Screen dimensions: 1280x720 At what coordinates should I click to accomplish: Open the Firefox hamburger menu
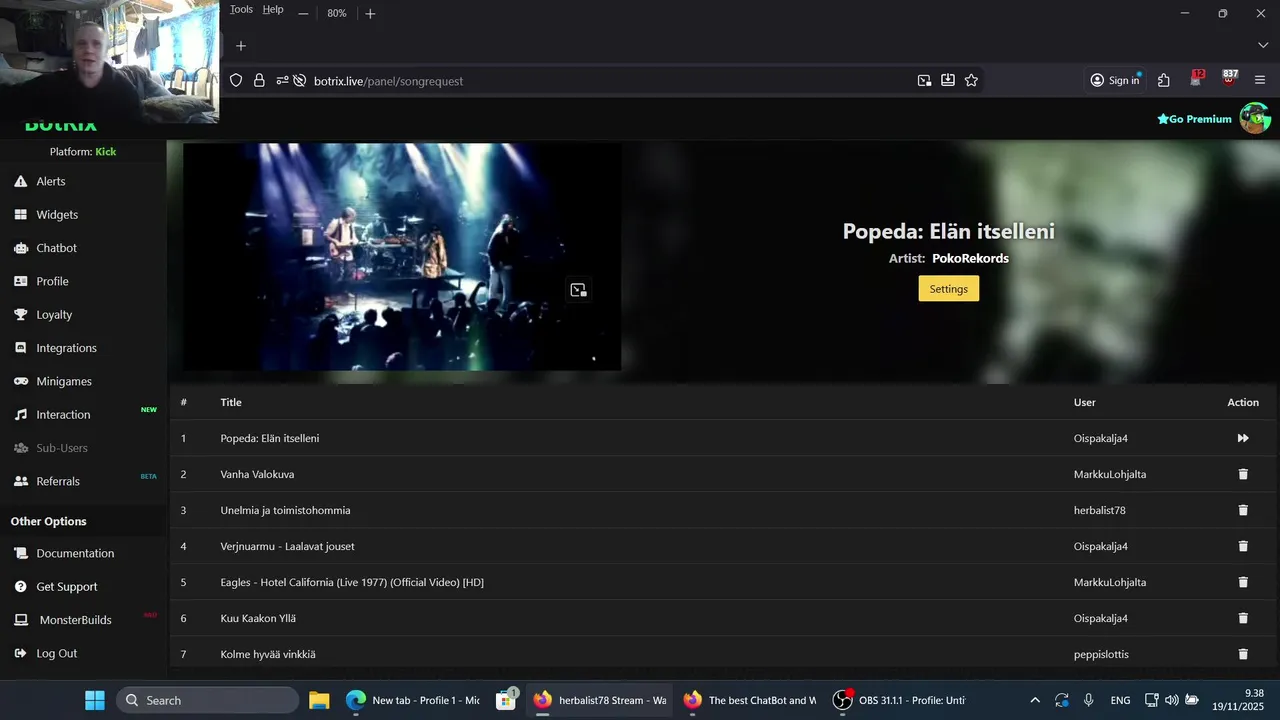pyautogui.click(x=1260, y=81)
